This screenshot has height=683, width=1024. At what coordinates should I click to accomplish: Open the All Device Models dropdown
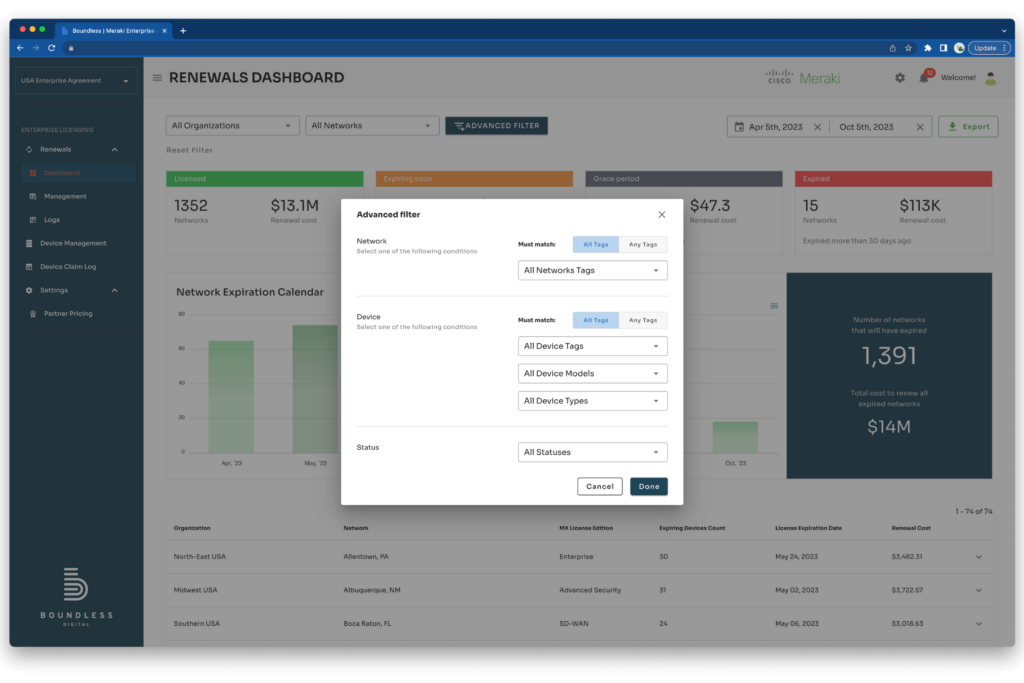[592, 373]
